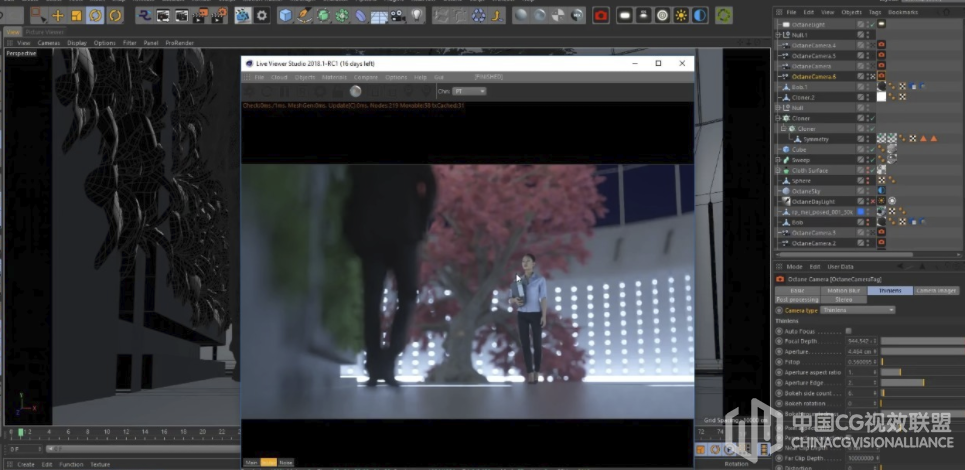Create Octane daylight sun icon
Viewport: 965px width, 470px height.
681,15
